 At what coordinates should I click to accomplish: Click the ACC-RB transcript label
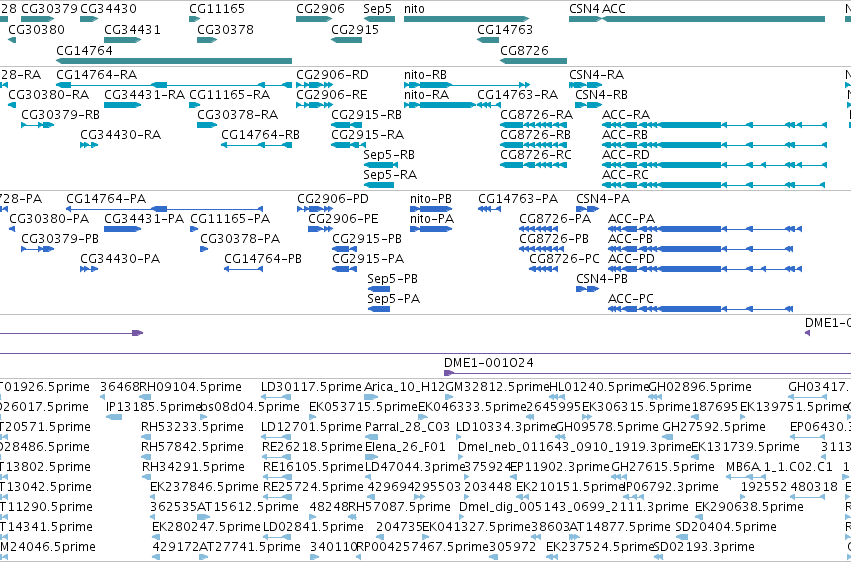(x=625, y=135)
